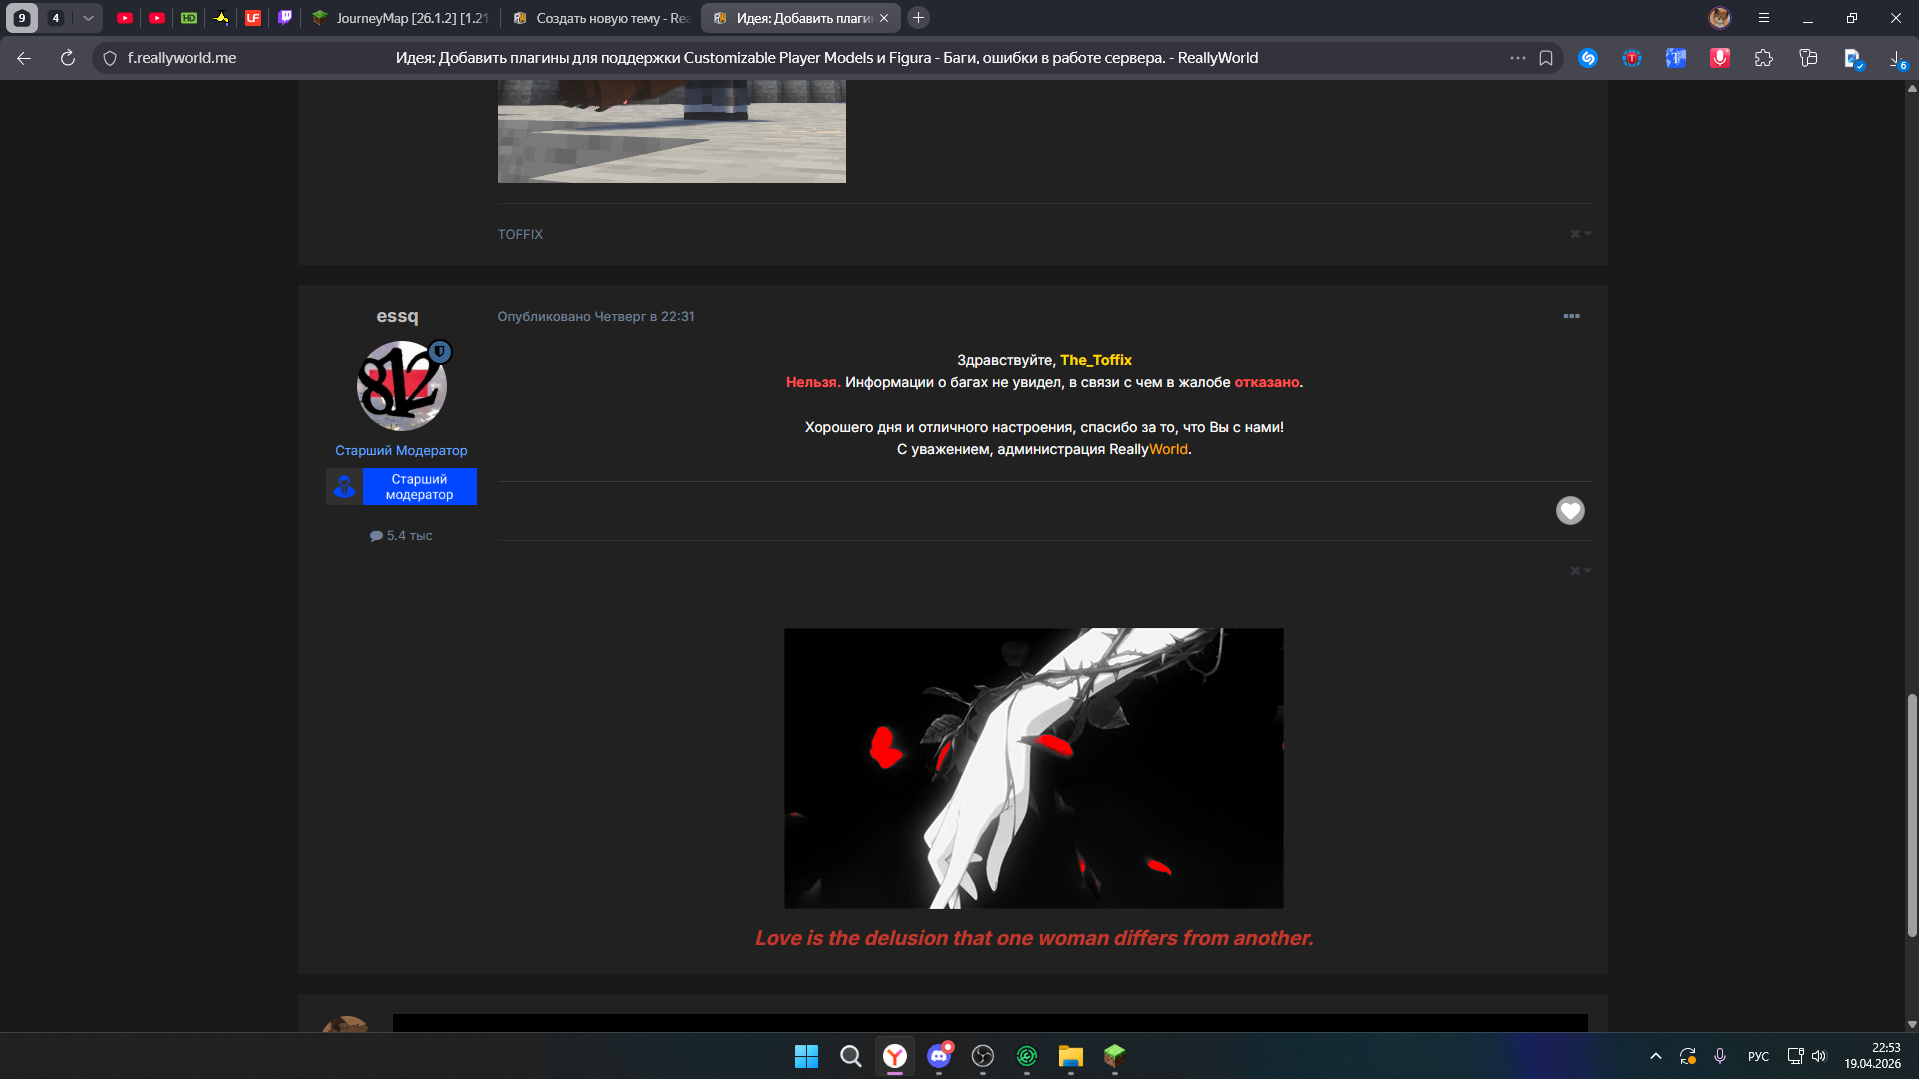
Task: Click the Shazam extension icon
Action: (1587, 58)
